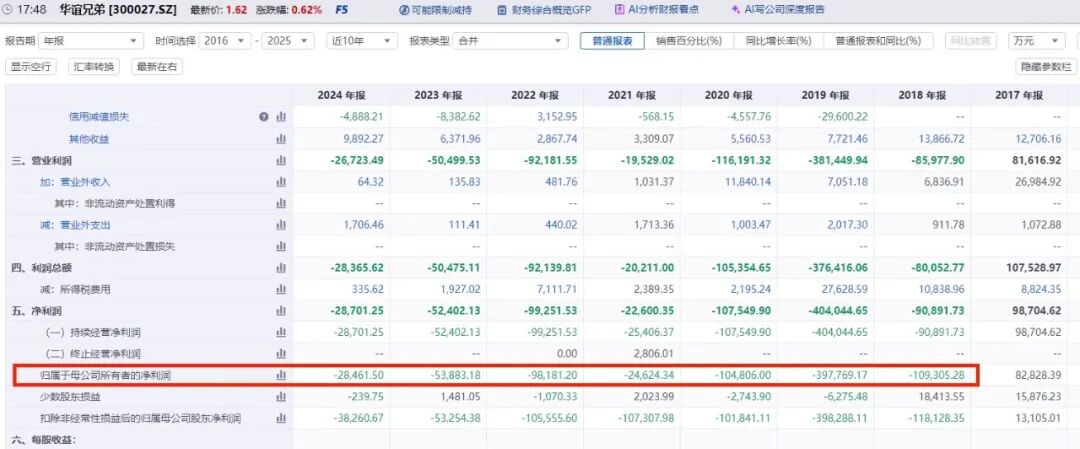Toggle the 最新在右 column order
Image resolution: width=1080 pixels, height=449 pixels.
pyautogui.click(x=156, y=67)
